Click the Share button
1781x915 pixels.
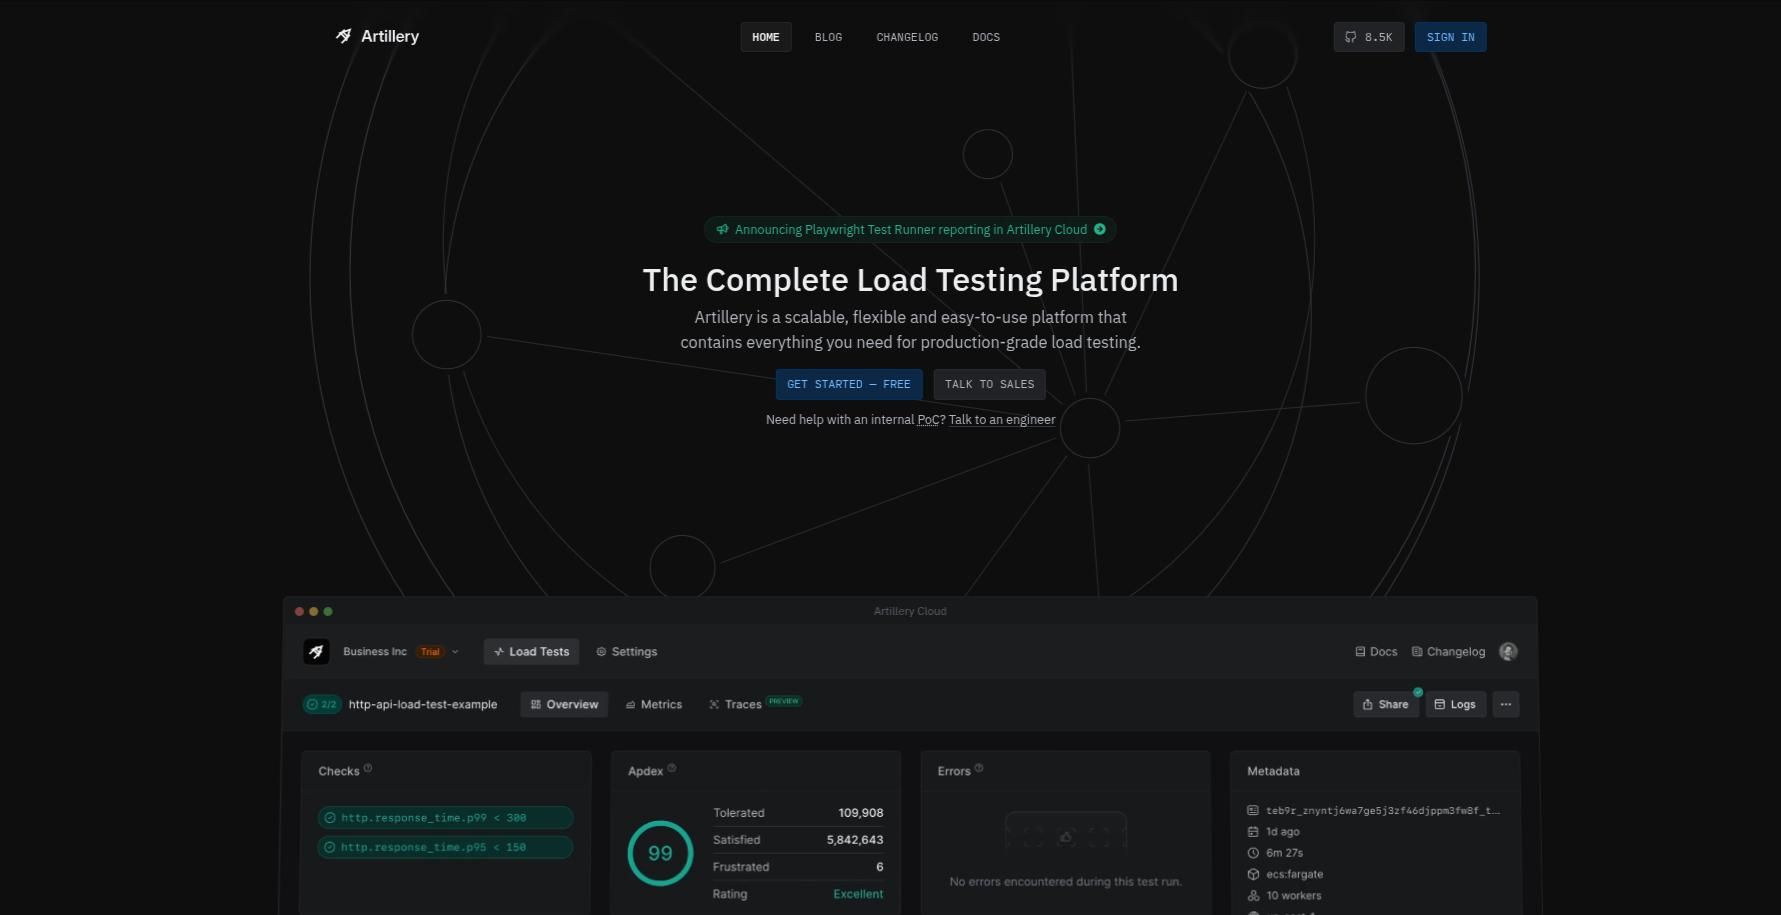coord(1385,704)
